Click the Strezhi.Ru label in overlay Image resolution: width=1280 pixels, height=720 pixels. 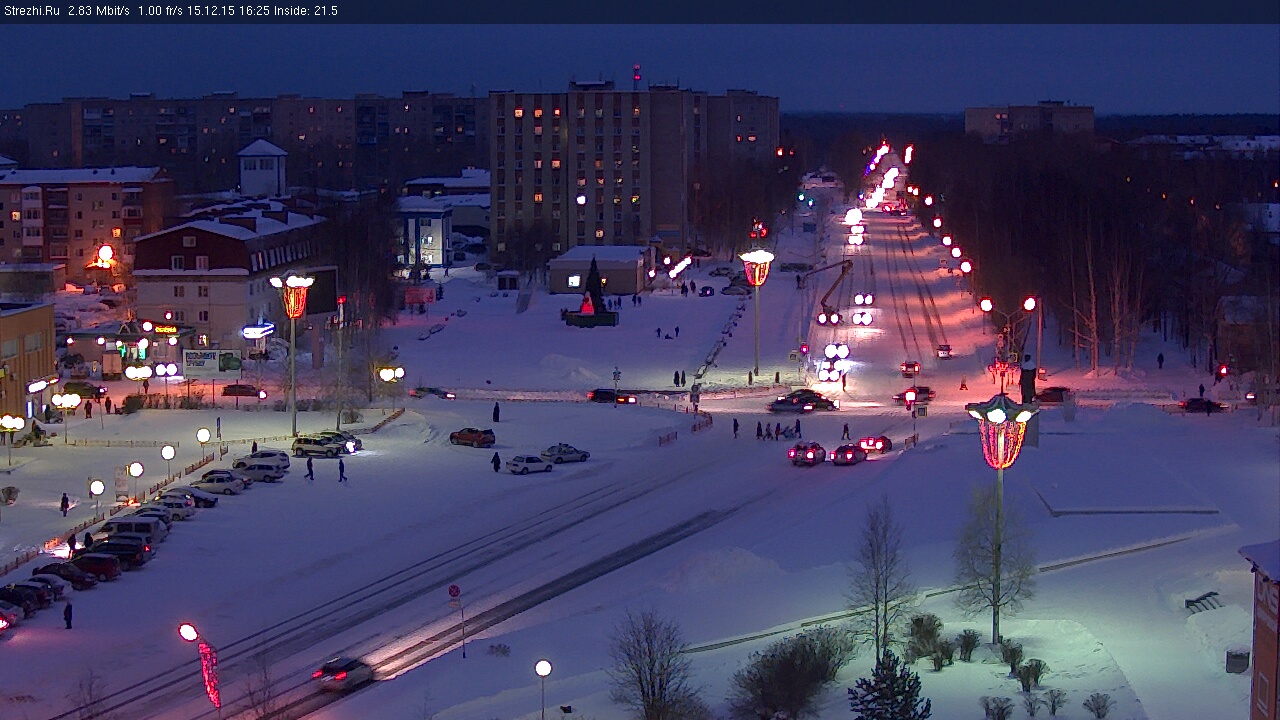coord(32,11)
